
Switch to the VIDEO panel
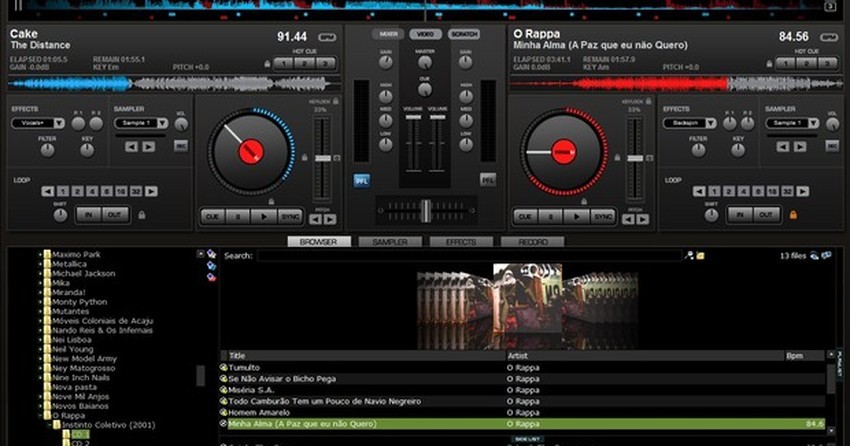426,34
